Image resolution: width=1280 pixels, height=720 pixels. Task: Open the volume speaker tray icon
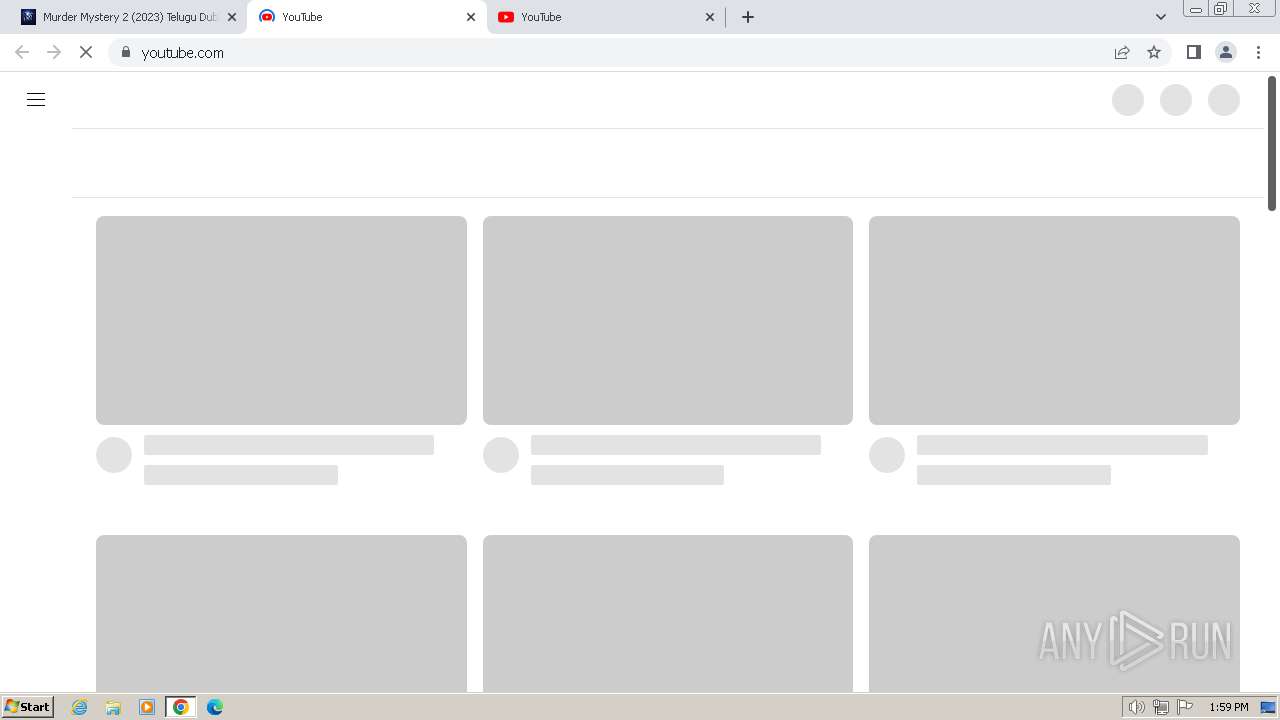pos(1136,707)
